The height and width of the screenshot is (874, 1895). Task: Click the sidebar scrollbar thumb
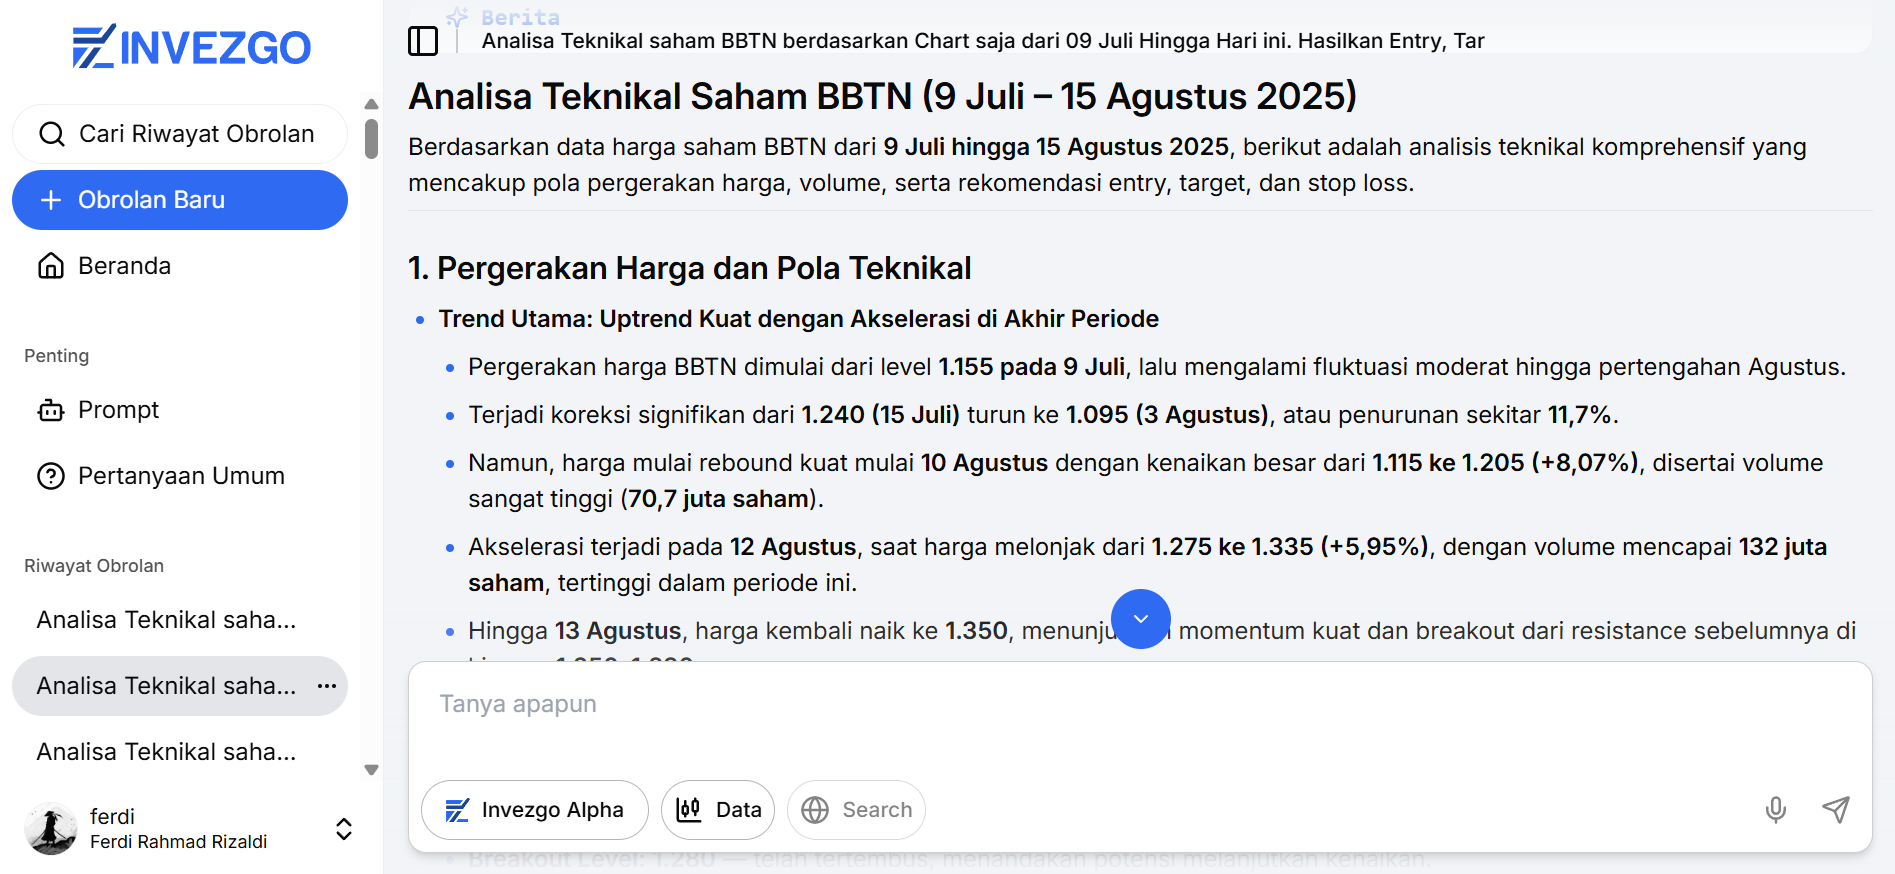click(x=371, y=139)
